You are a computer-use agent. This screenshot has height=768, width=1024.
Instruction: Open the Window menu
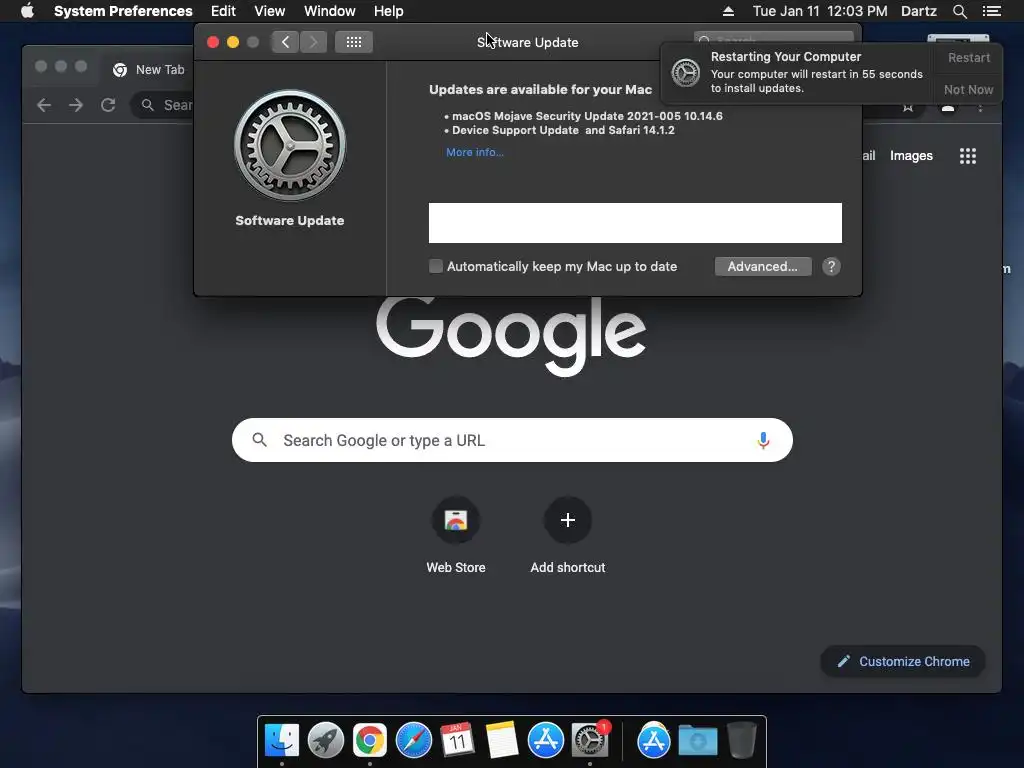click(329, 11)
